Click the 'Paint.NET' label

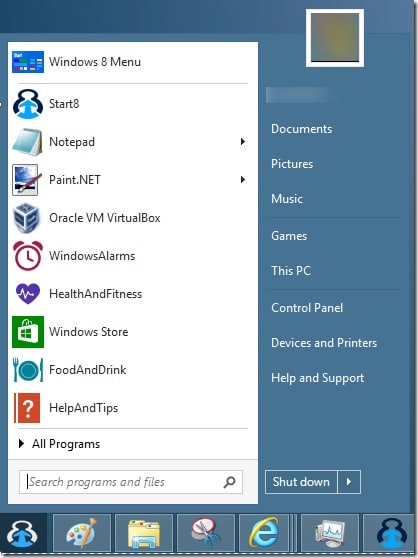tap(75, 180)
